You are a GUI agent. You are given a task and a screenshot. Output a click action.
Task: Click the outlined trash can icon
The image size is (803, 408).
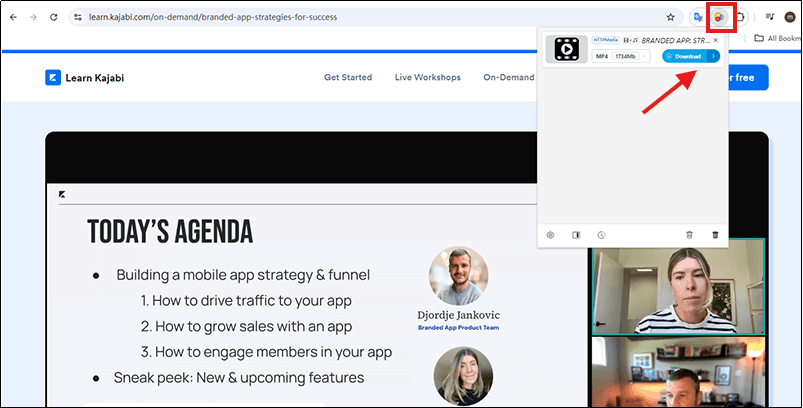pos(689,234)
